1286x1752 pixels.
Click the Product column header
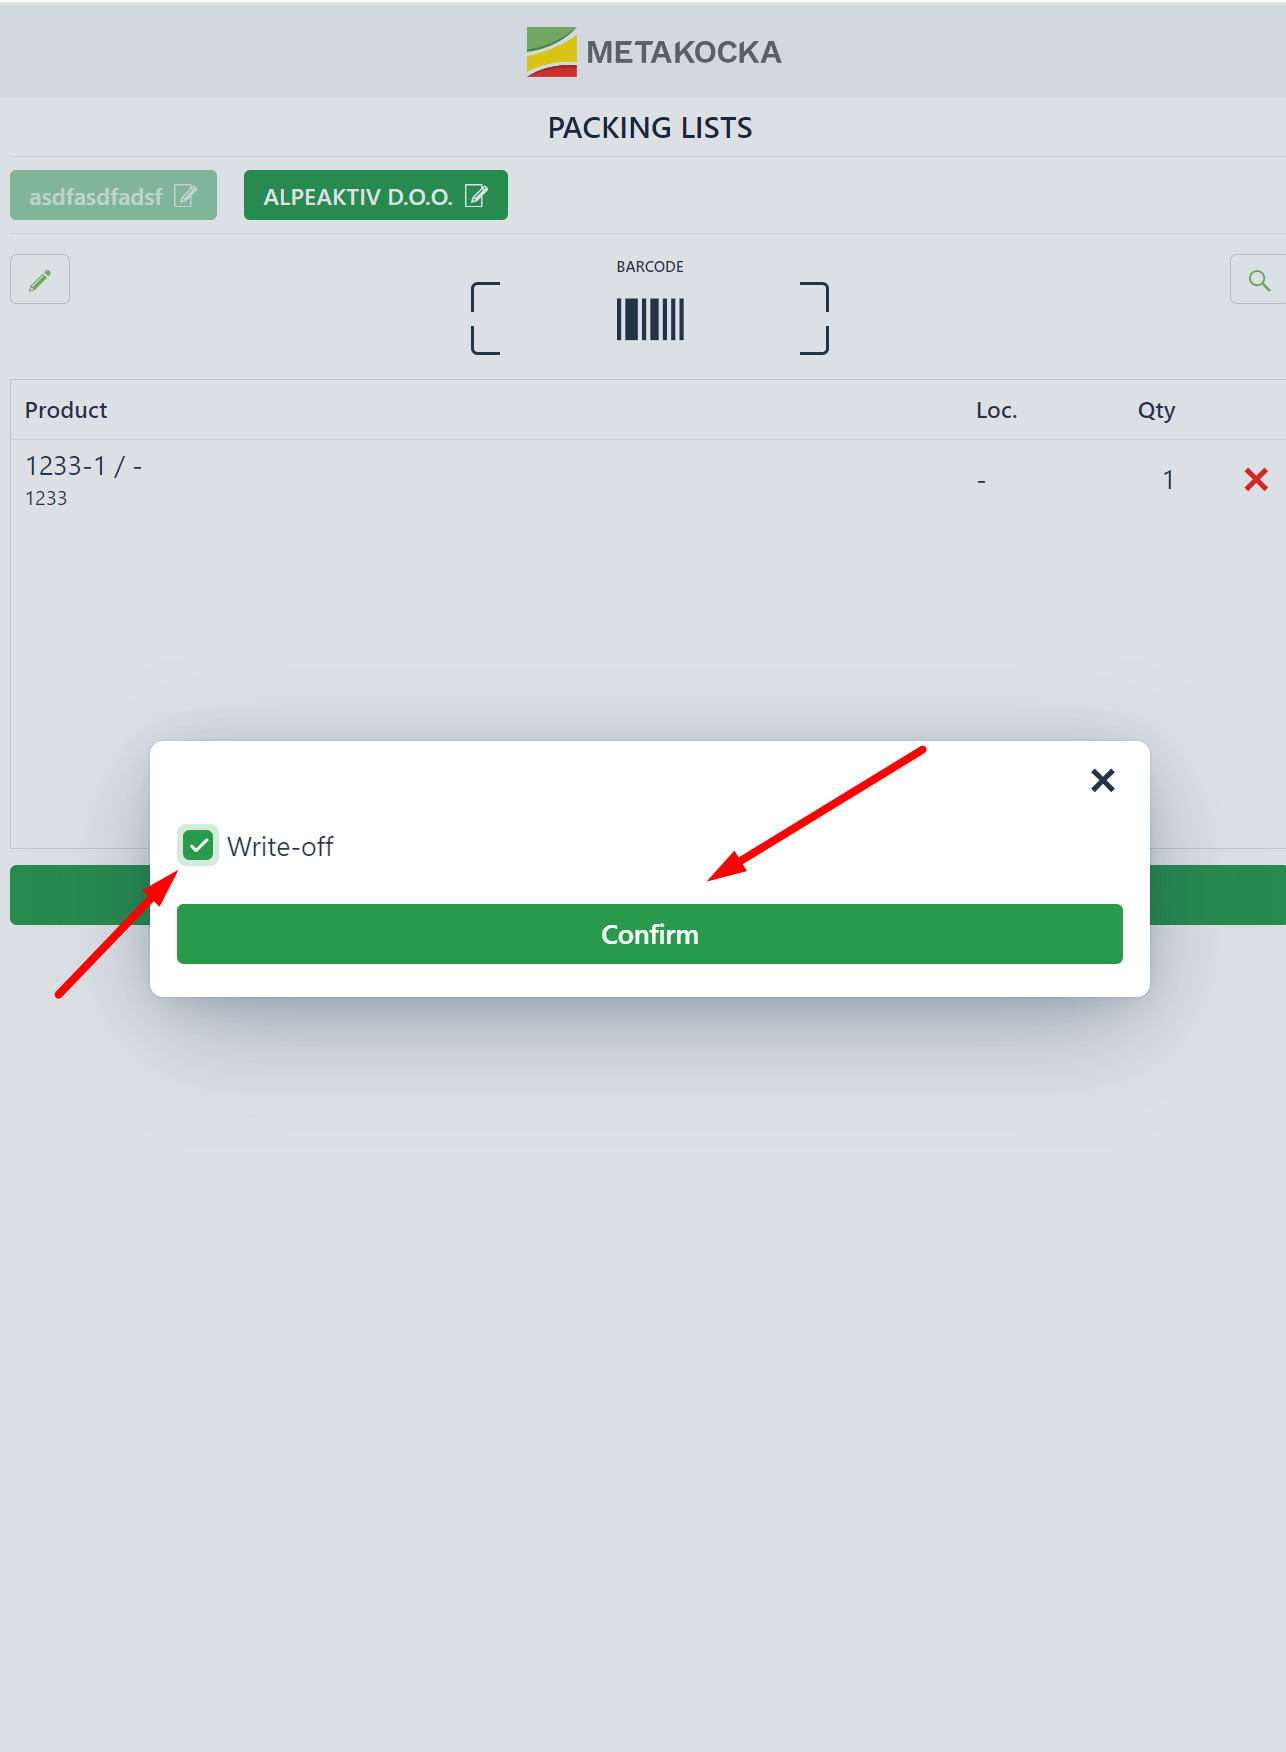66,410
